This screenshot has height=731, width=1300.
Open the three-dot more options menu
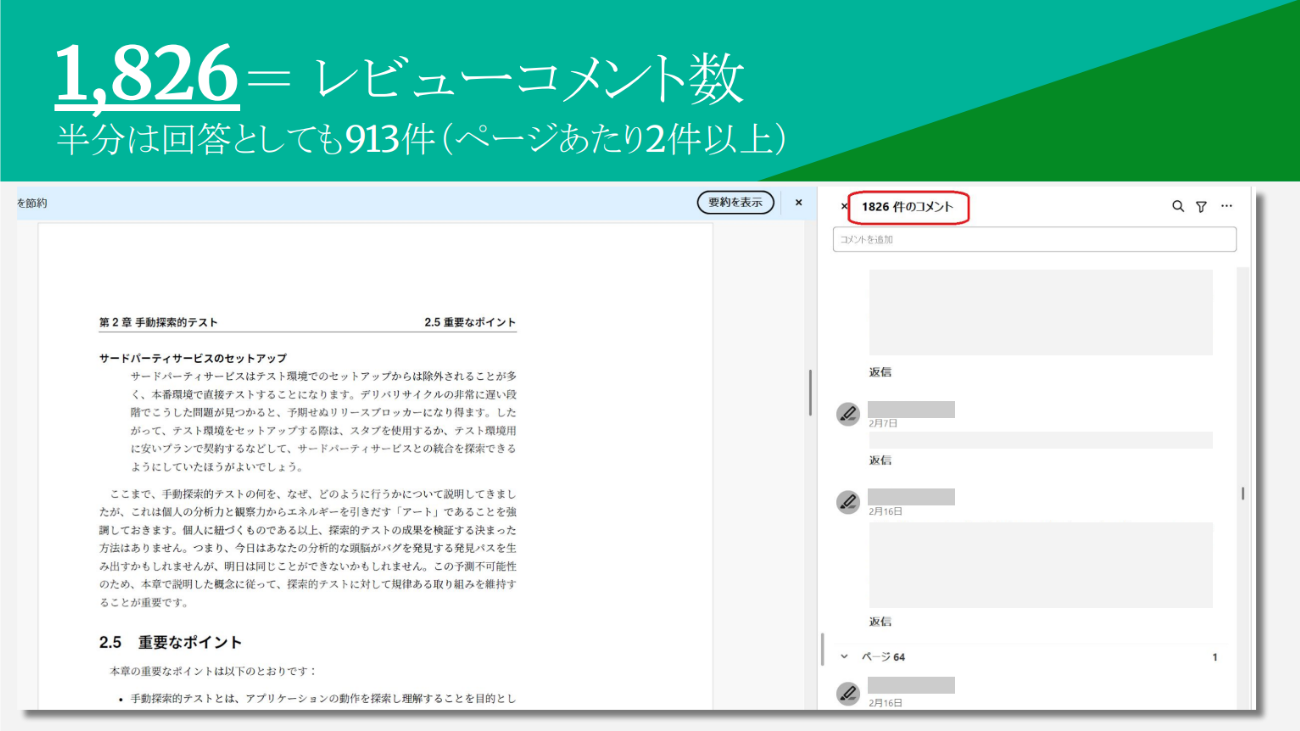(x=1227, y=206)
